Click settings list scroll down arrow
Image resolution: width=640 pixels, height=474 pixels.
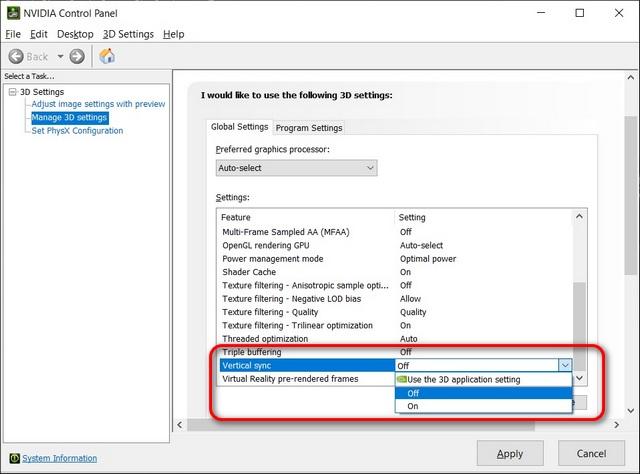coord(579,378)
